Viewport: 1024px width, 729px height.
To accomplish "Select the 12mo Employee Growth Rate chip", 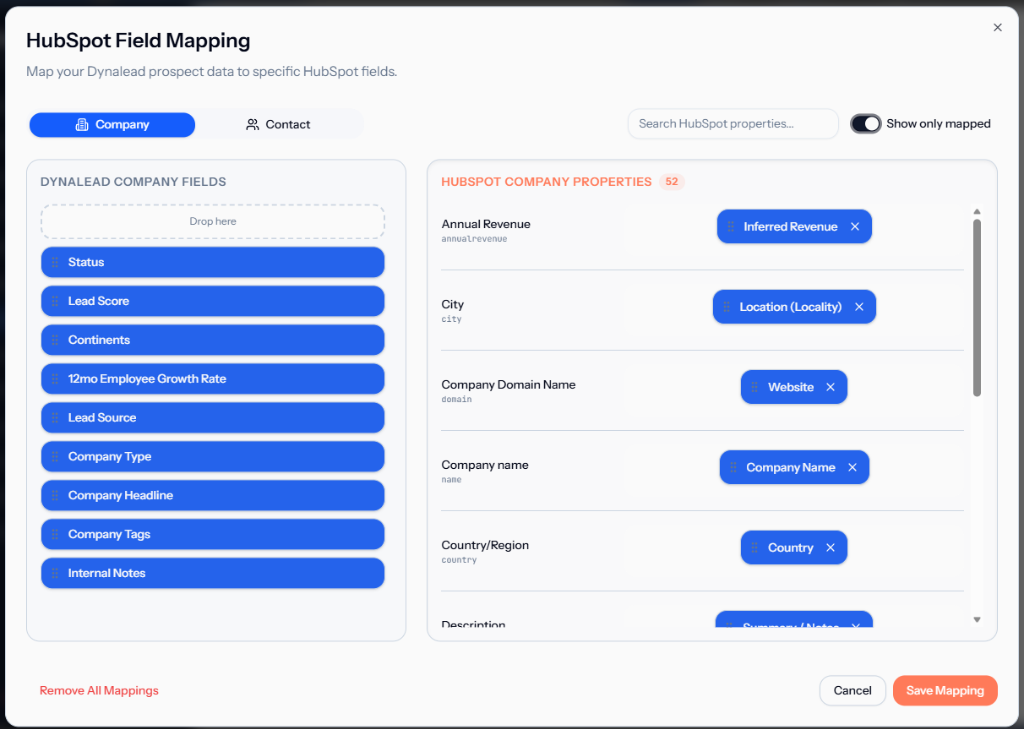I will (213, 379).
